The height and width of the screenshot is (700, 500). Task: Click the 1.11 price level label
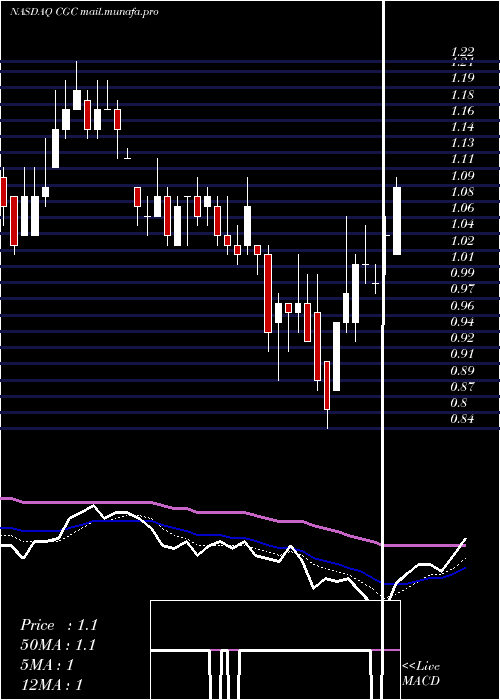pos(462,159)
